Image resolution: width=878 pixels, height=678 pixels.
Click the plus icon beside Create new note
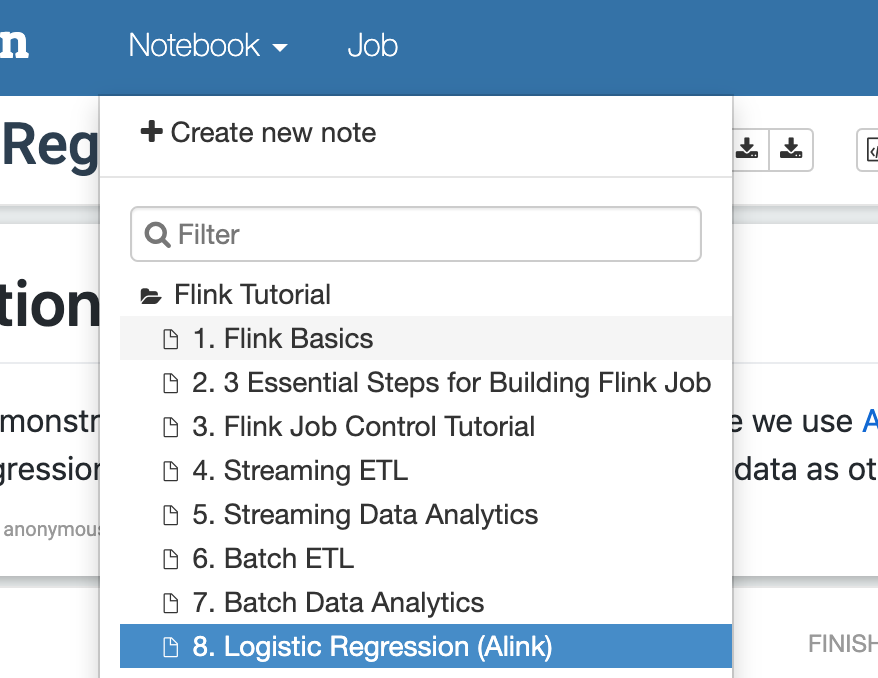[x=151, y=132]
